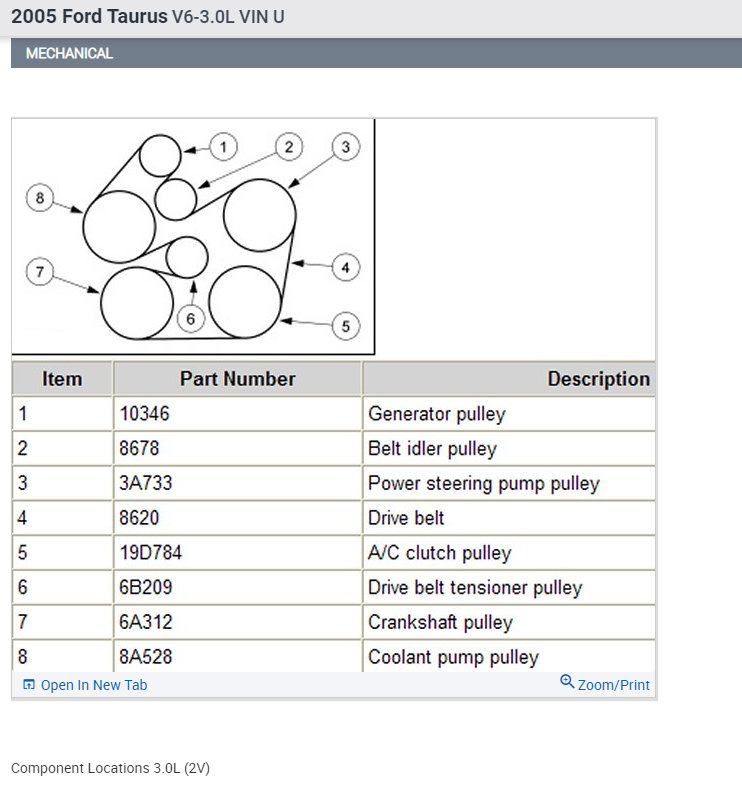Click callout number 4 in the diagram
The image size is (742, 797).
(345, 267)
